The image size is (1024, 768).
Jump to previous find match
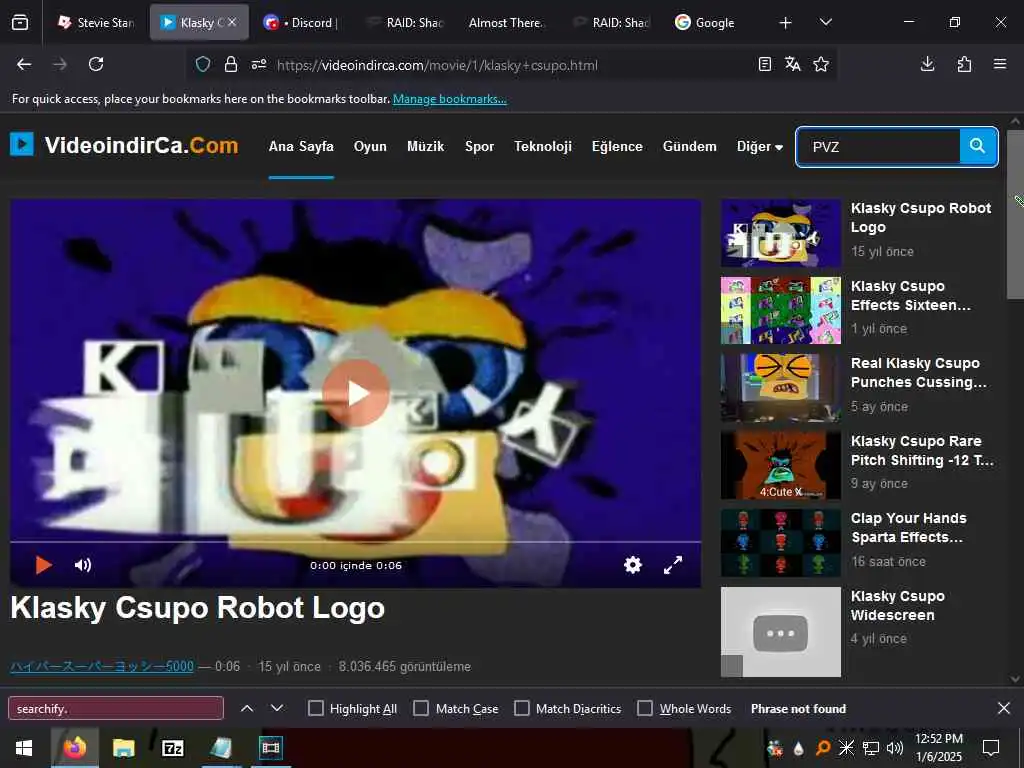coord(247,709)
